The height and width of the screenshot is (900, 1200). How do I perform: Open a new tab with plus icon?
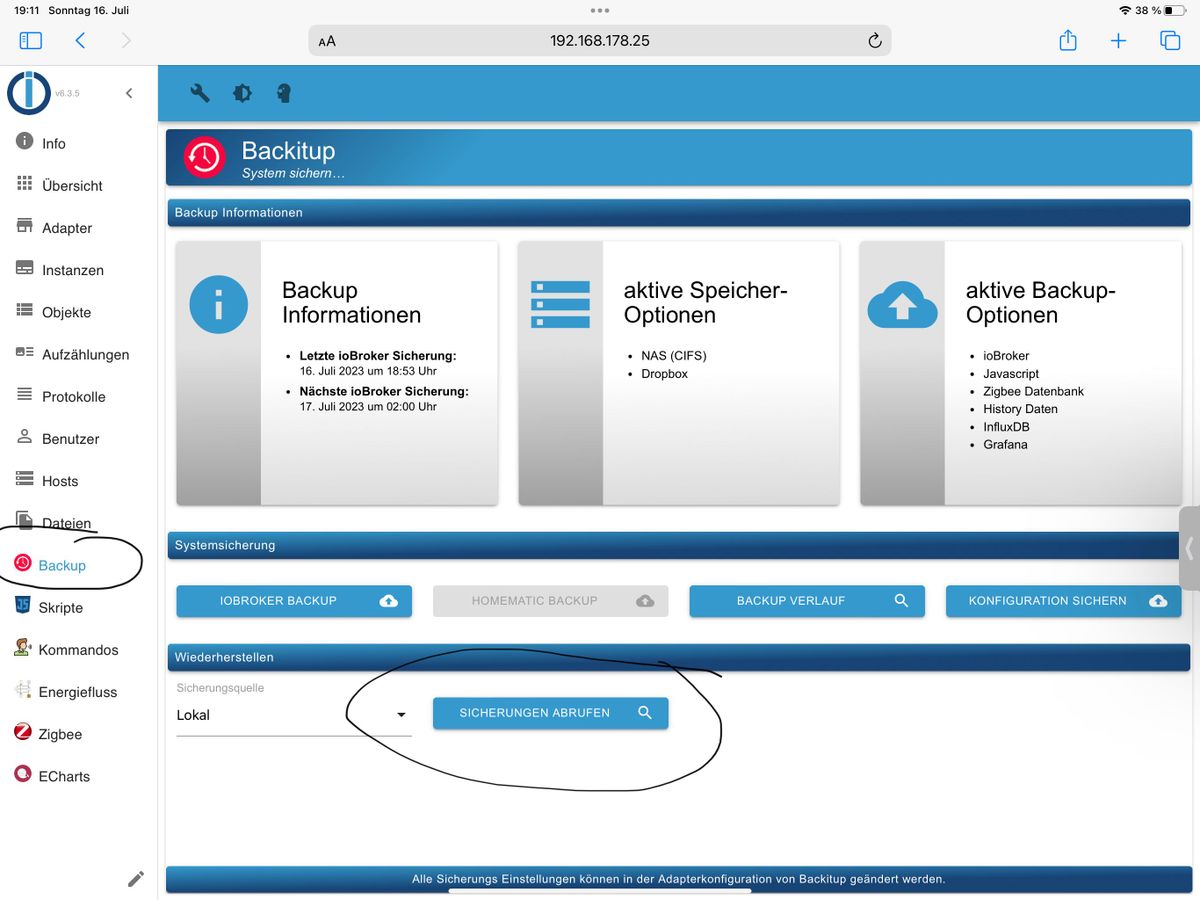pos(1118,40)
